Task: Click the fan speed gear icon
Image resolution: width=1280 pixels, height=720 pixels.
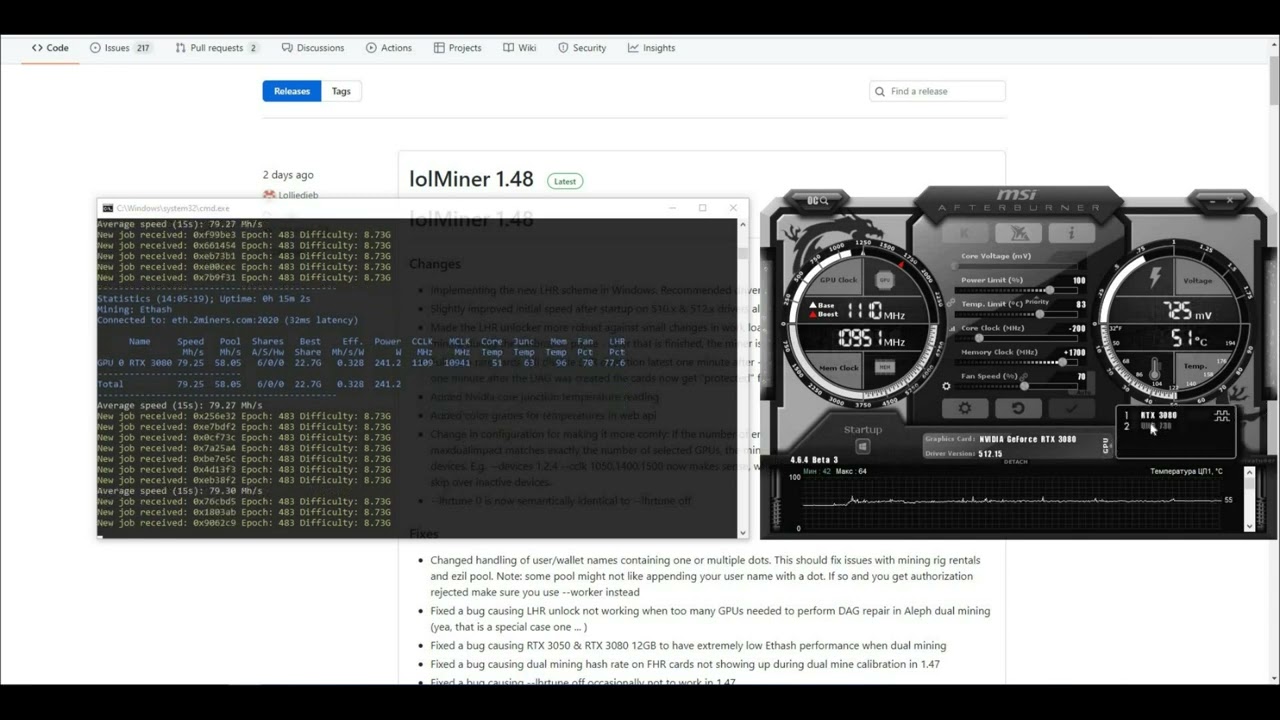Action: click(946, 386)
